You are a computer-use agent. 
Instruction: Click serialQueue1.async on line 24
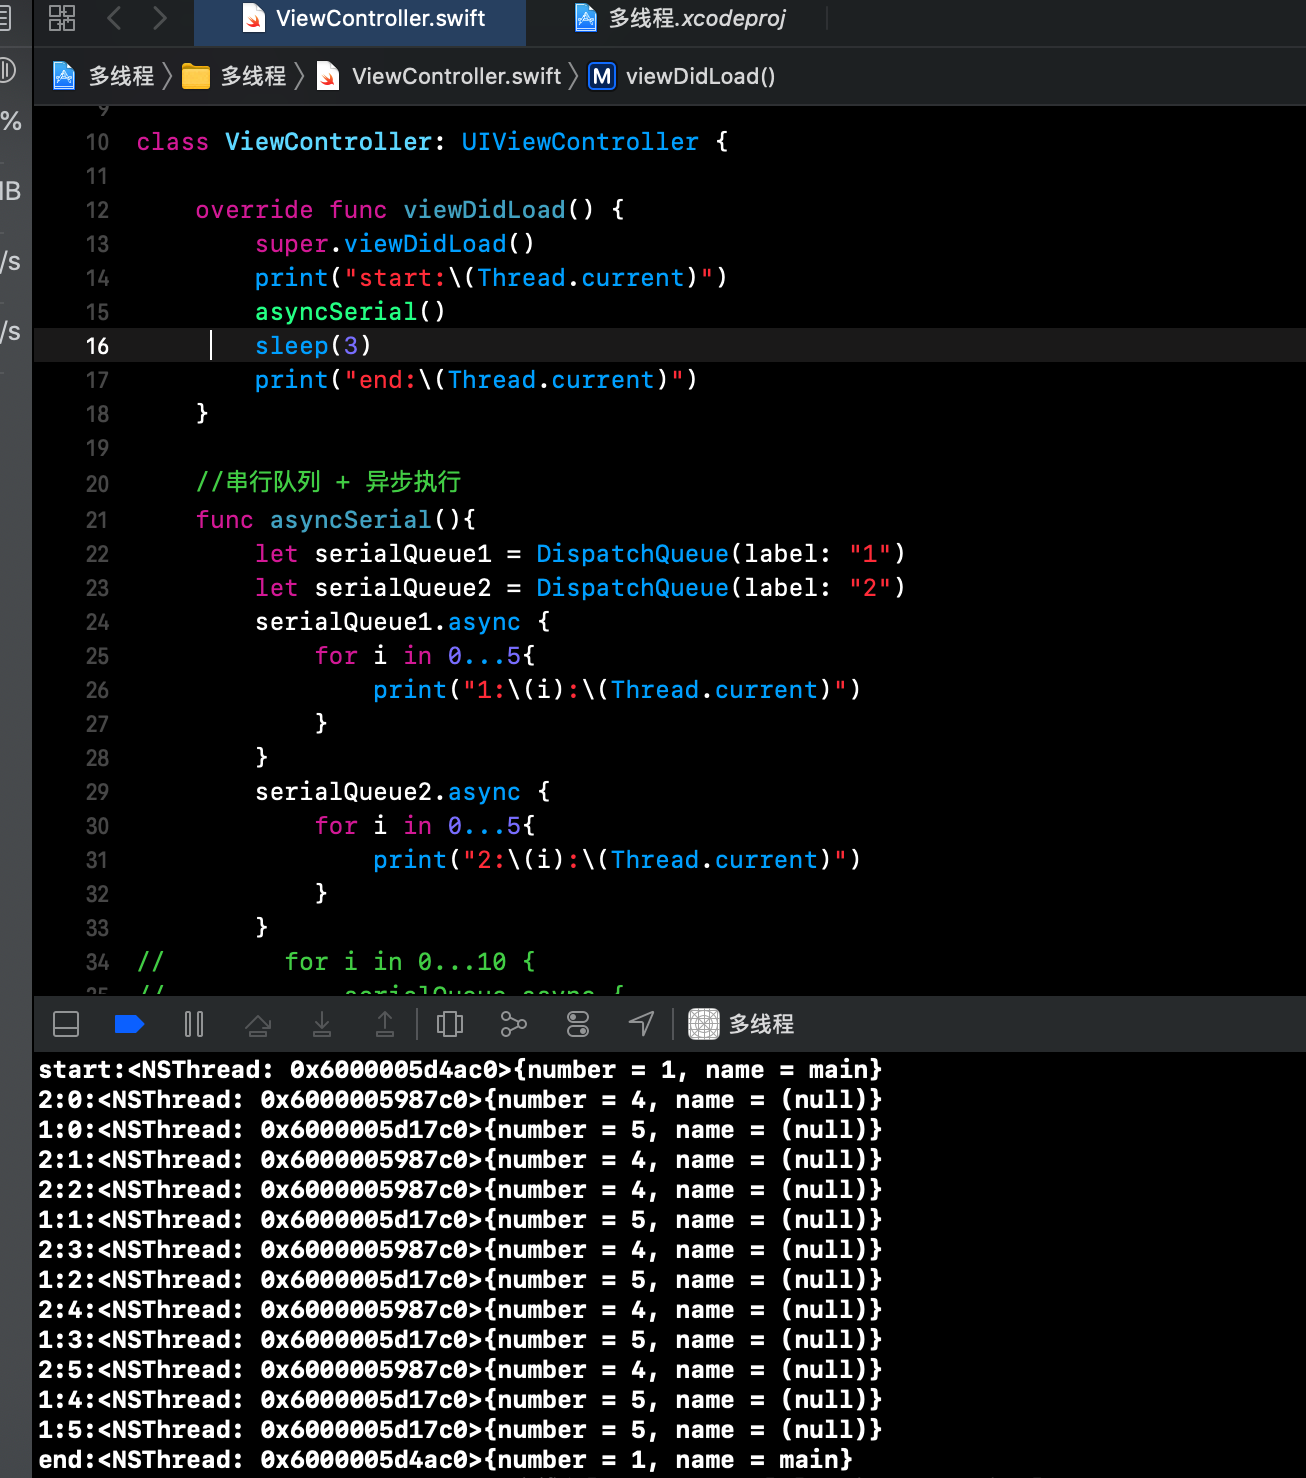(388, 622)
